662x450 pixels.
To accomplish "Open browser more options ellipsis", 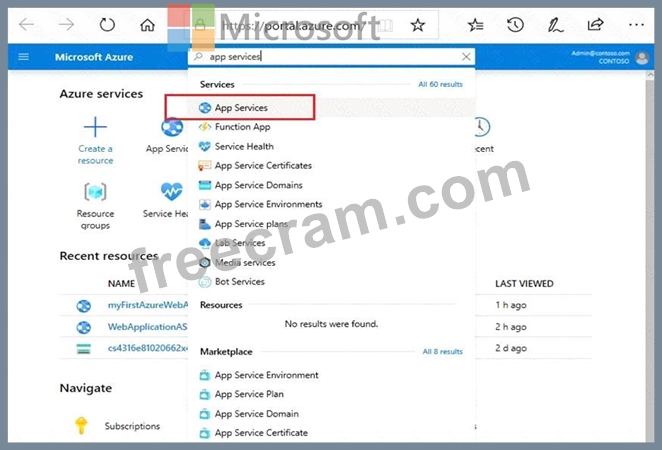I will click(636, 25).
